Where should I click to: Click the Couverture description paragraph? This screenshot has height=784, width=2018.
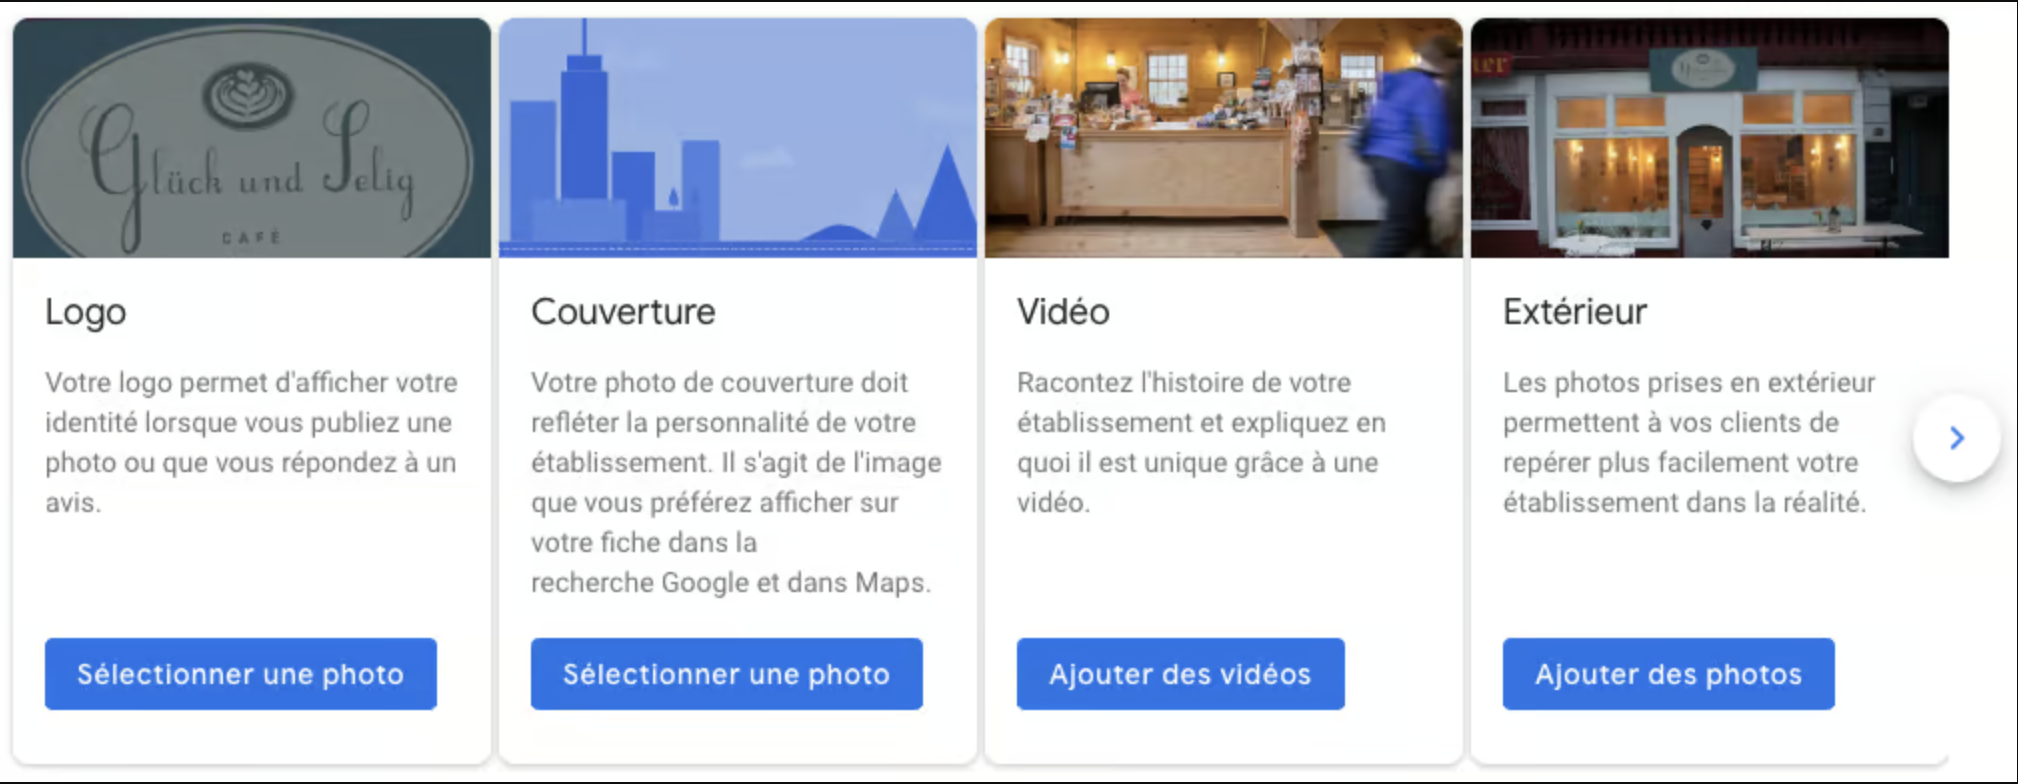click(736, 482)
